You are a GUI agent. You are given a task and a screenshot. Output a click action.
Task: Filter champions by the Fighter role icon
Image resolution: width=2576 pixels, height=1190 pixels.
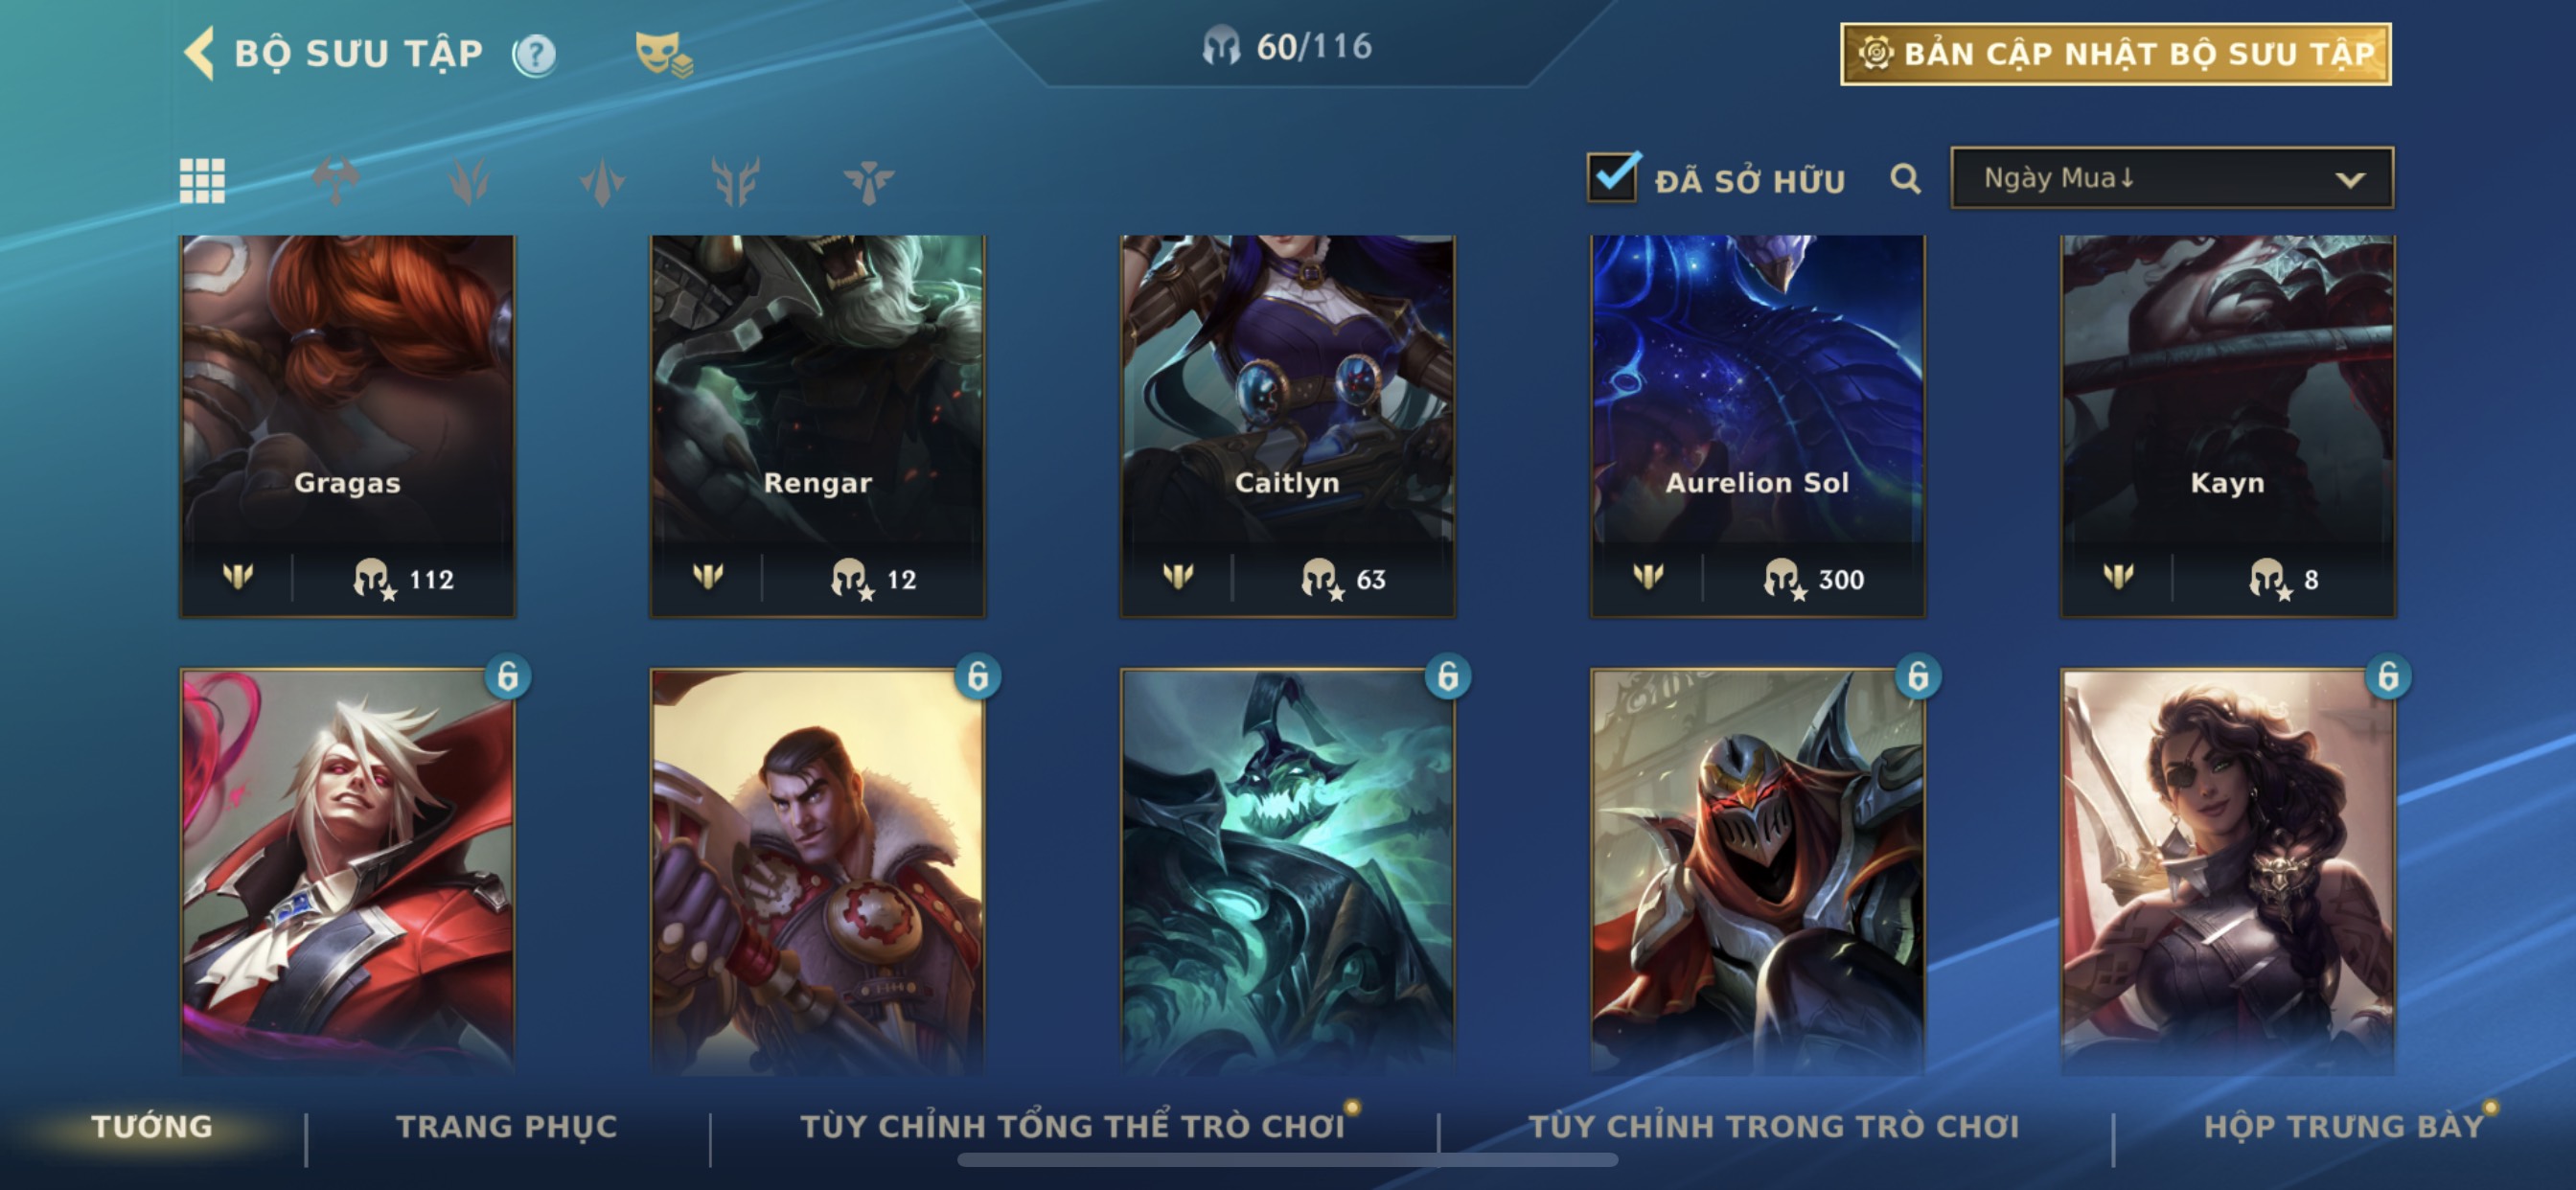(x=336, y=181)
